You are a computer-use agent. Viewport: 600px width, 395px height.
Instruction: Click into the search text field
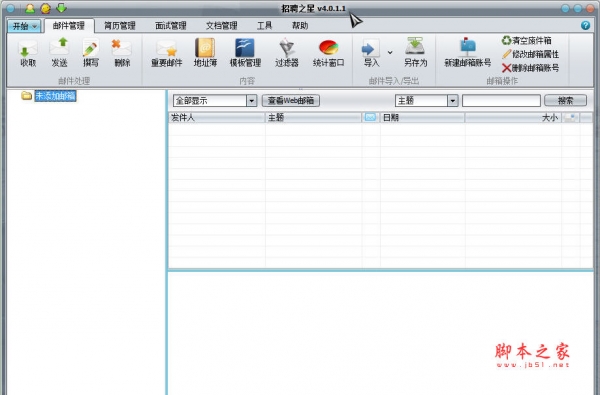point(501,101)
